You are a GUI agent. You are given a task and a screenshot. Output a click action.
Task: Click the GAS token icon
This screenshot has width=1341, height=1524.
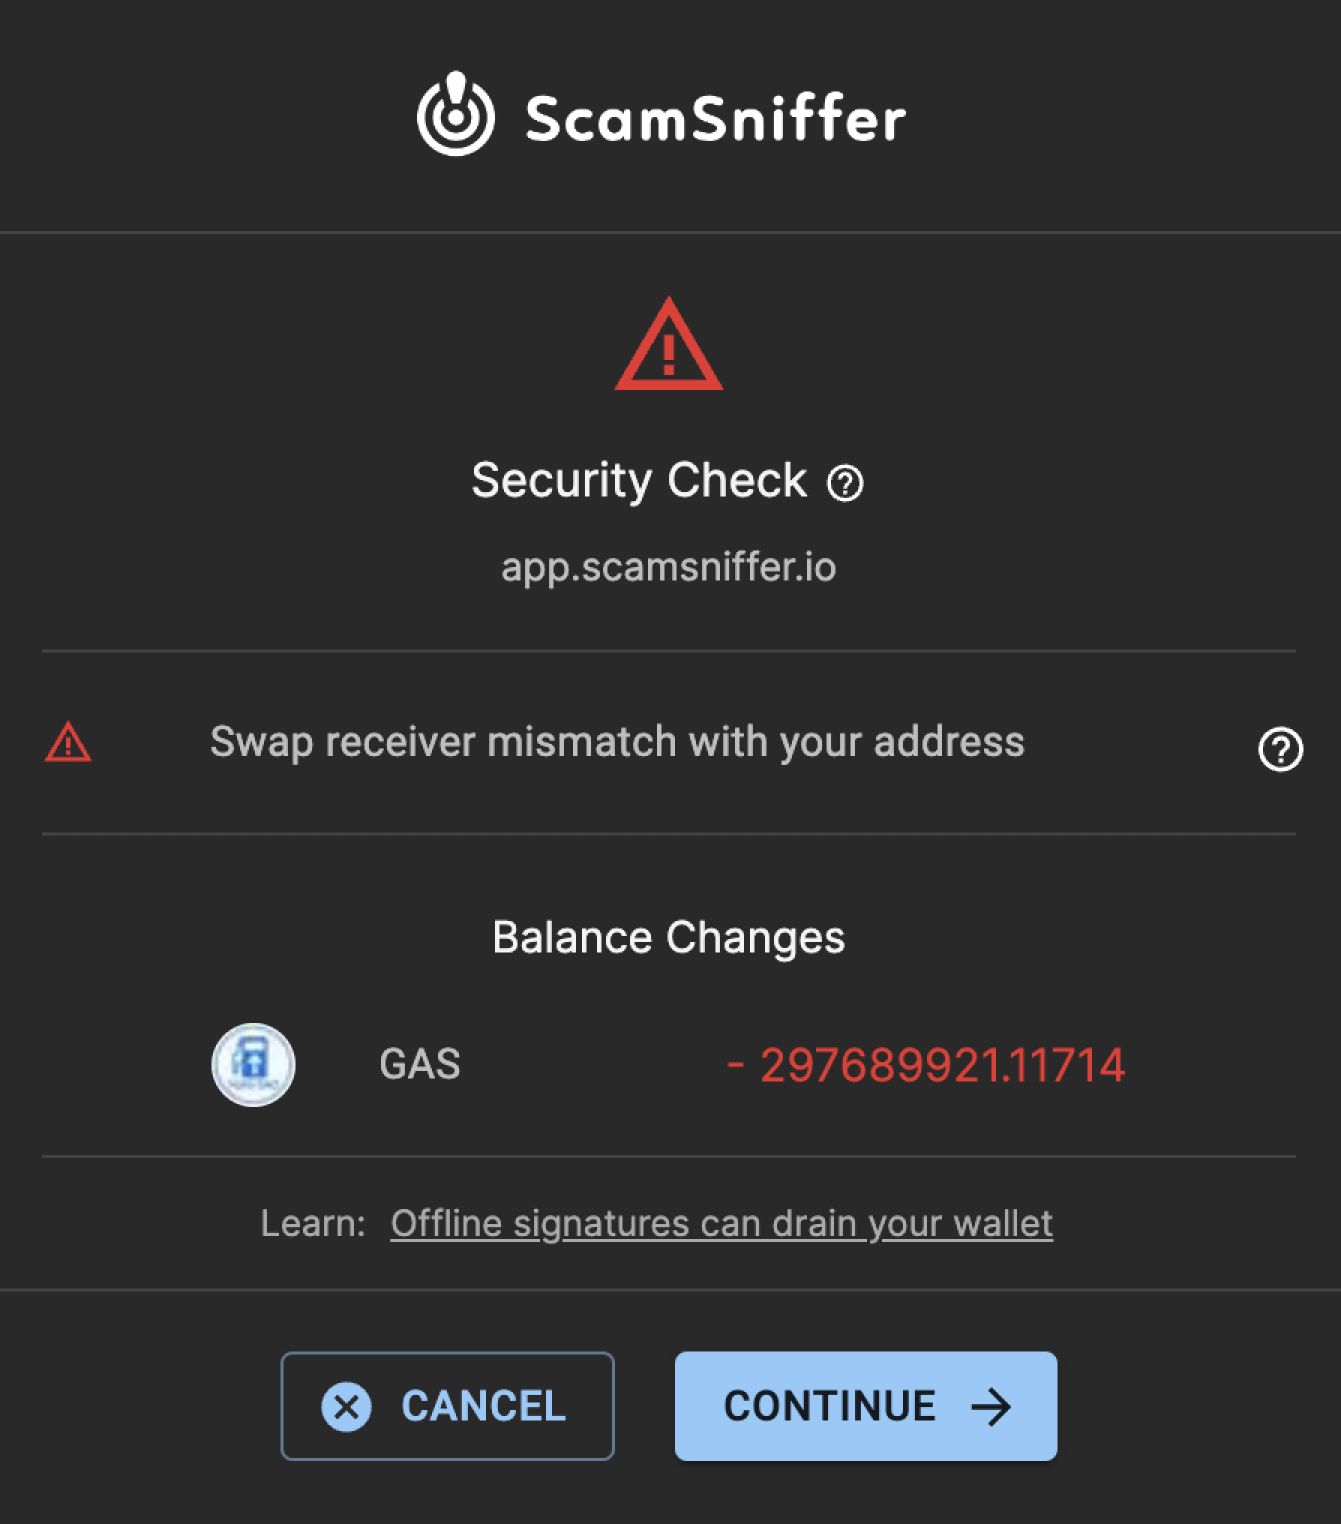tap(253, 1064)
